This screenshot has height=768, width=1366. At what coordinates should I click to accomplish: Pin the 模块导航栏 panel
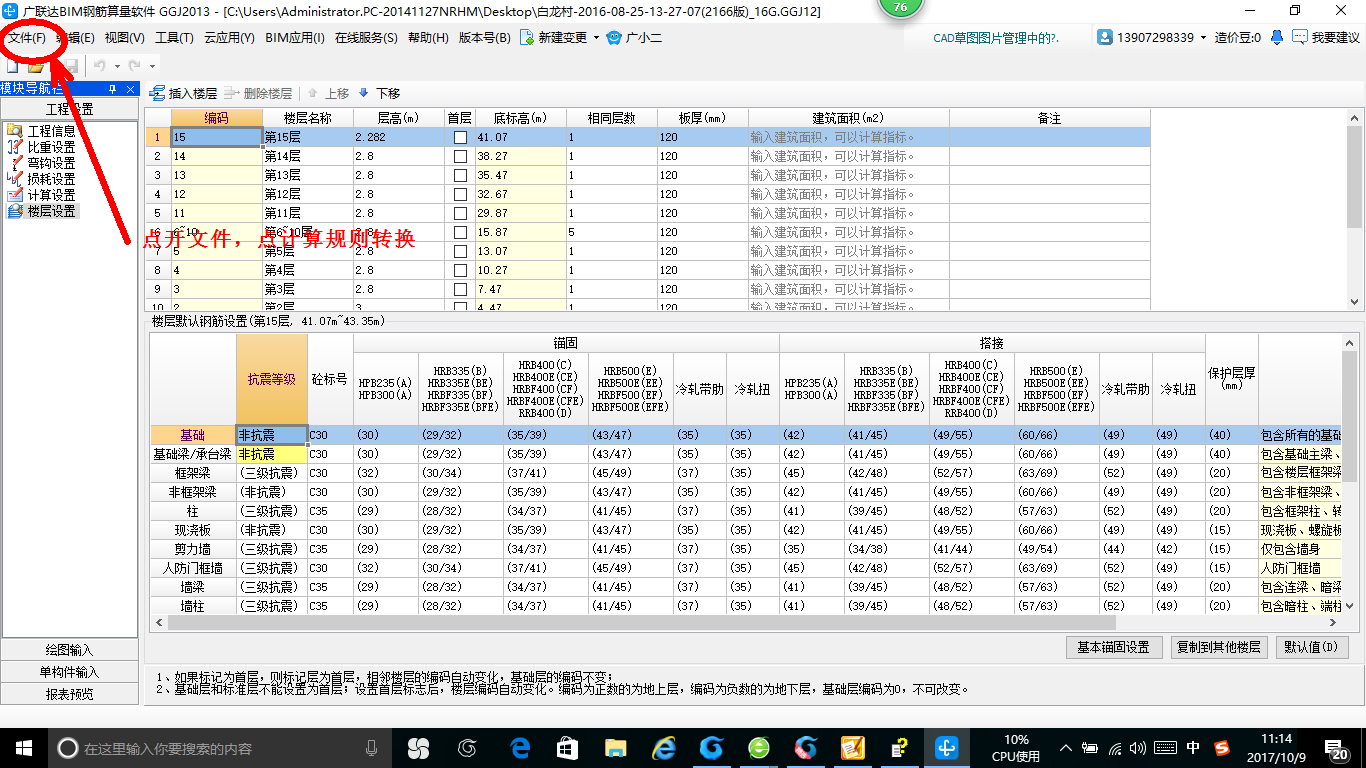point(113,89)
